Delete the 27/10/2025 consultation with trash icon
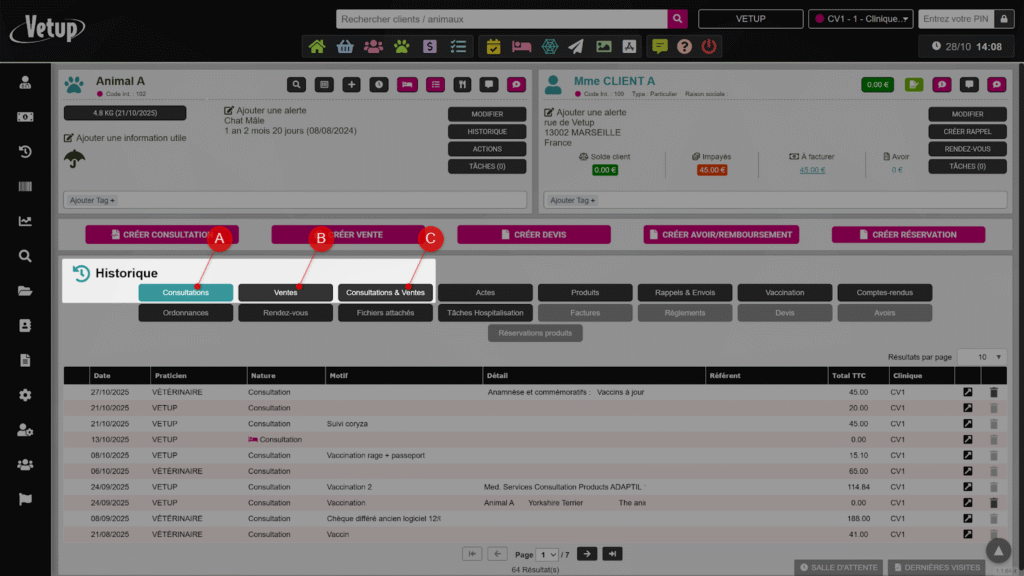 tap(993, 392)
